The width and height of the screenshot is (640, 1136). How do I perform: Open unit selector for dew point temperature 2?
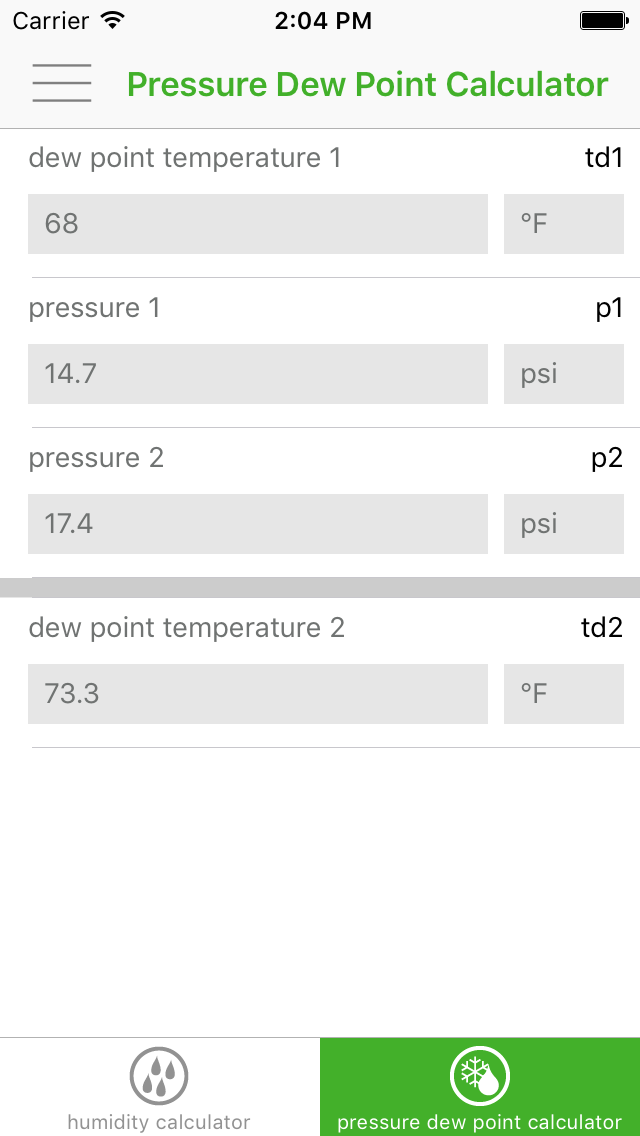pyautogui.click(x=563, y=694)
